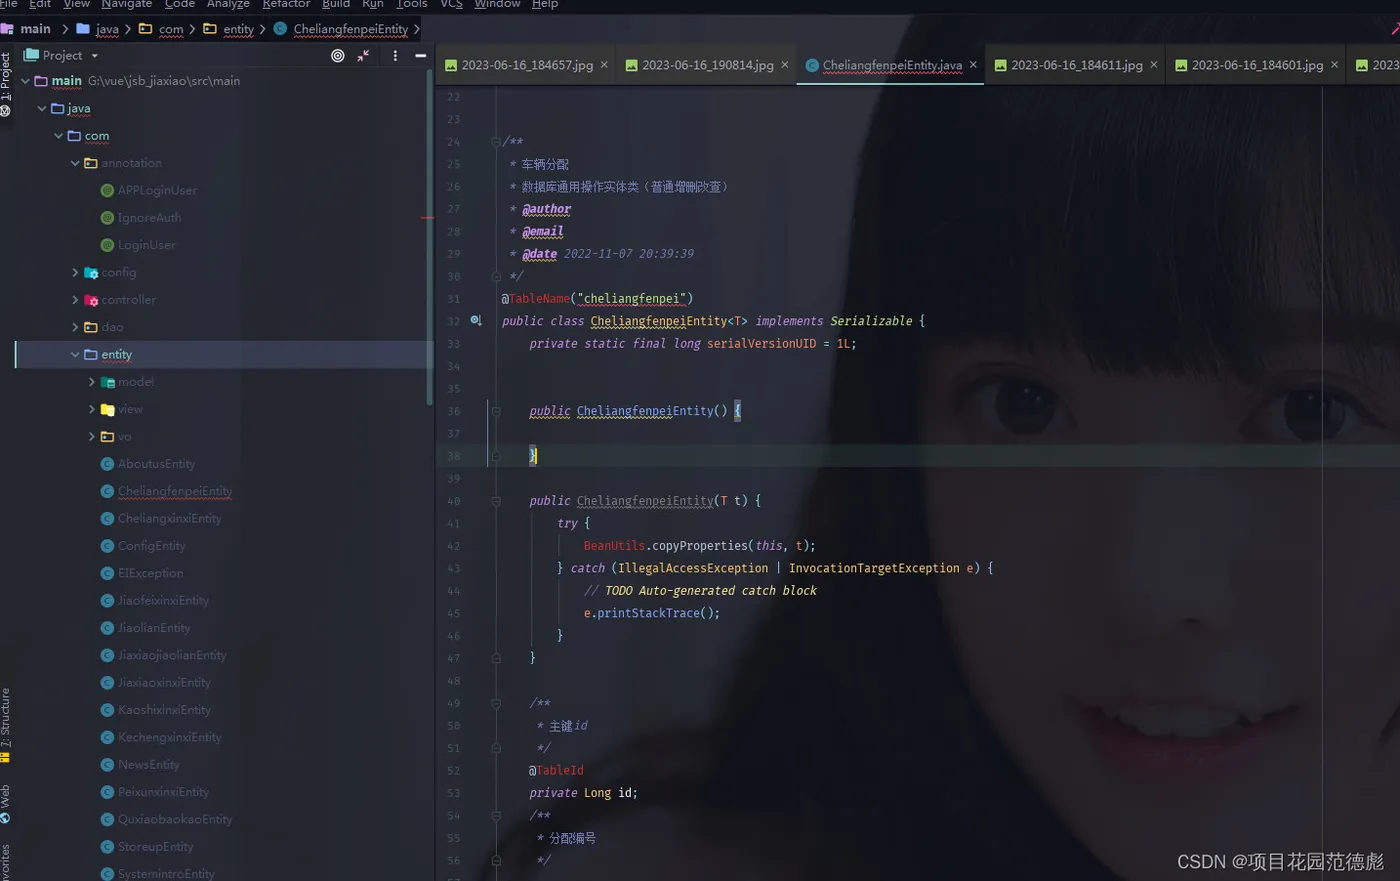Viewport: 1400px width, 881px height.
Task: Expand the view package chevron
Action: tap(92, 409)
